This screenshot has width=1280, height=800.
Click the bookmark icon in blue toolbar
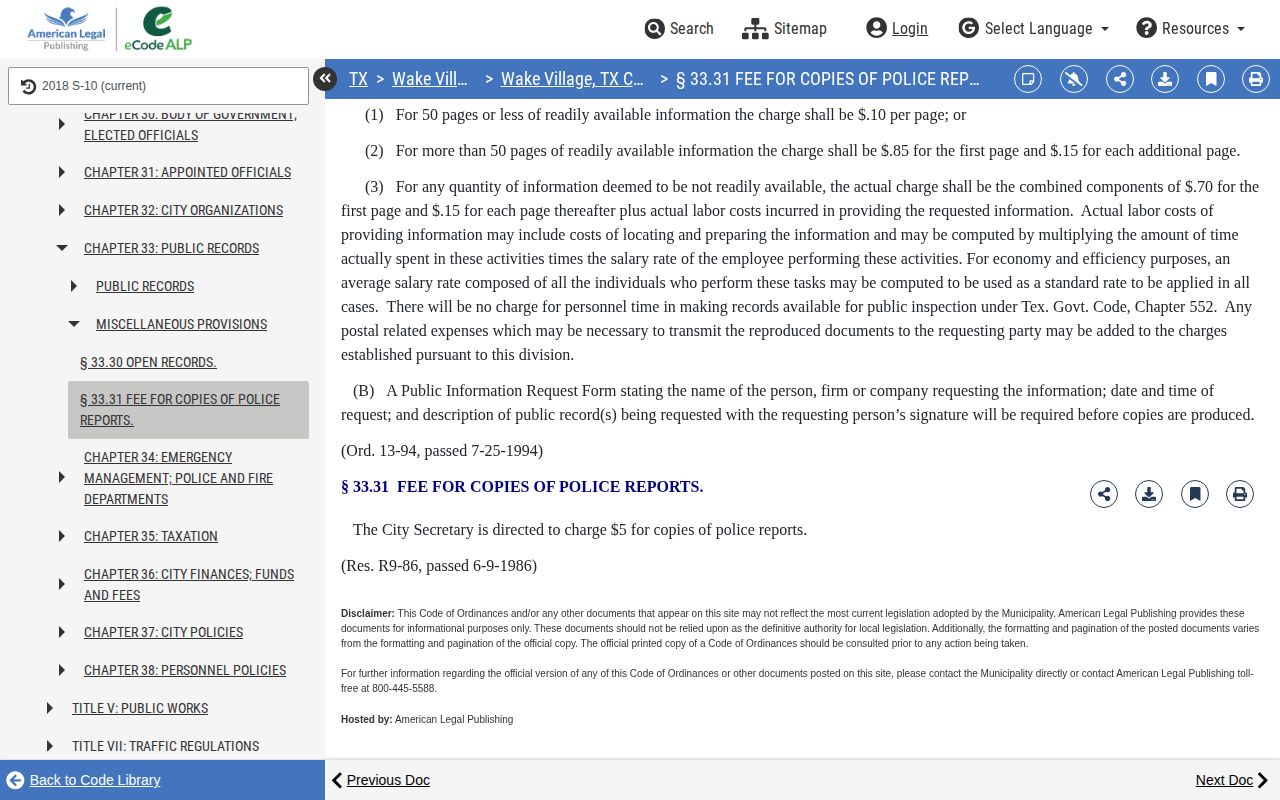click(x=1211, y=79)
